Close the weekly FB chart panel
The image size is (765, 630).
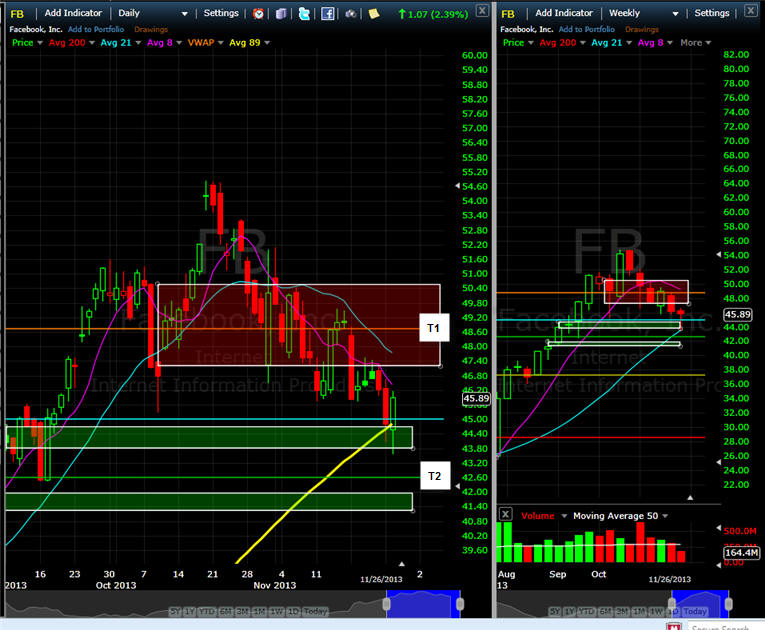[751, 10]
